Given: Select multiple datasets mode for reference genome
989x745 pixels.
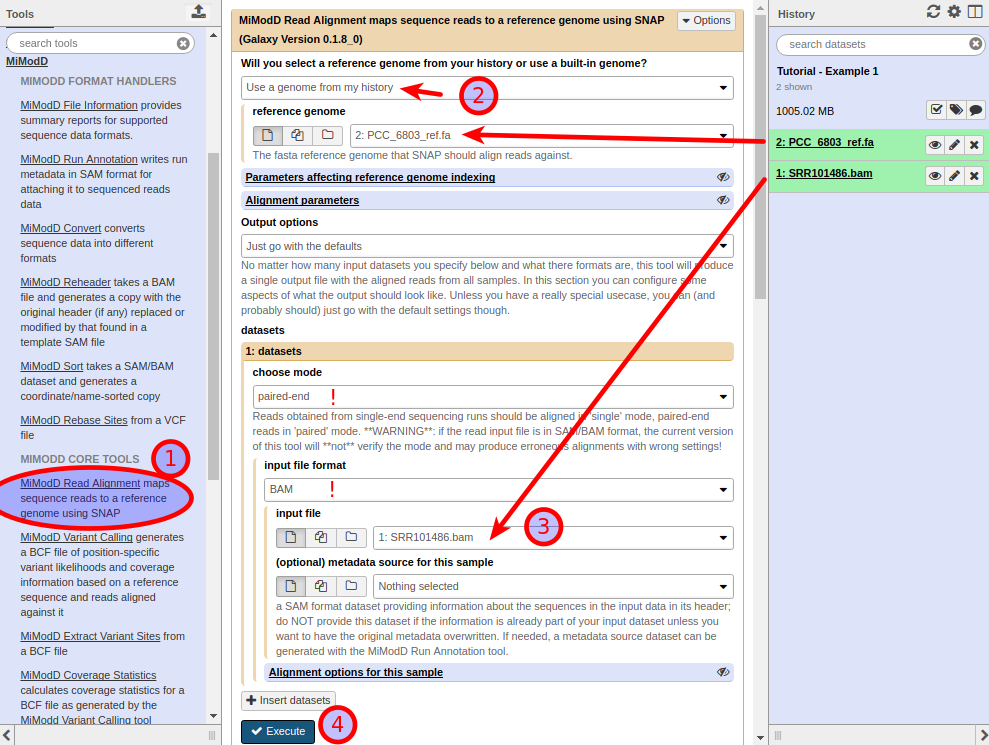Looking at the screenshot, I should [x=297, y=135].
